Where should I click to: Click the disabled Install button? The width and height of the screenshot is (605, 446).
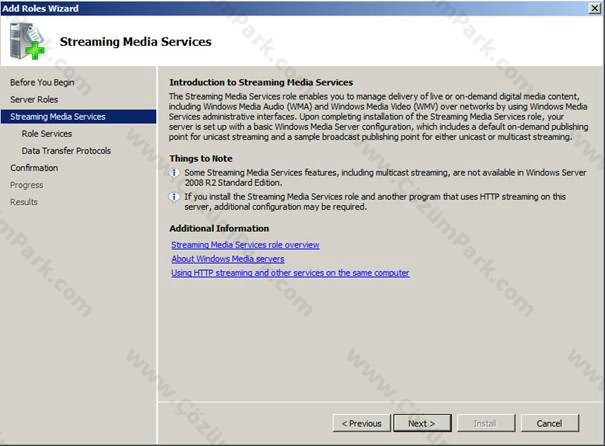486,423
